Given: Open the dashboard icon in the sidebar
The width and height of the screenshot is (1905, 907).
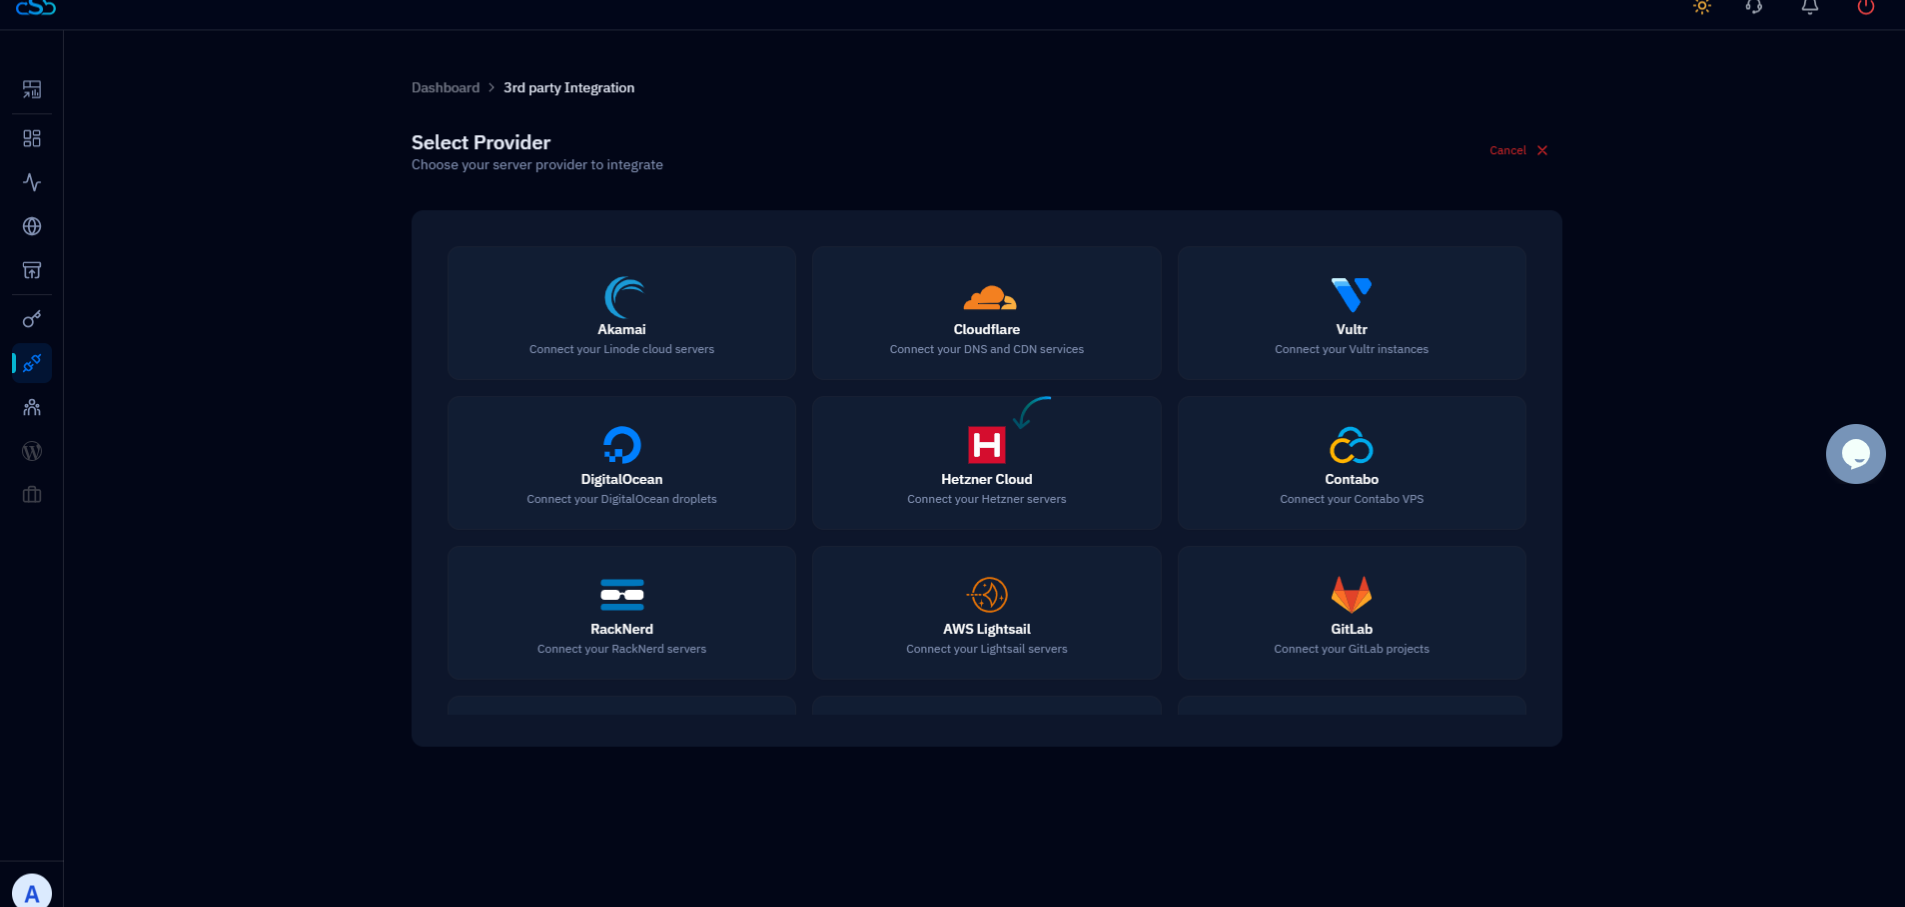Looking at the screenshot, I should click(32, 90).
